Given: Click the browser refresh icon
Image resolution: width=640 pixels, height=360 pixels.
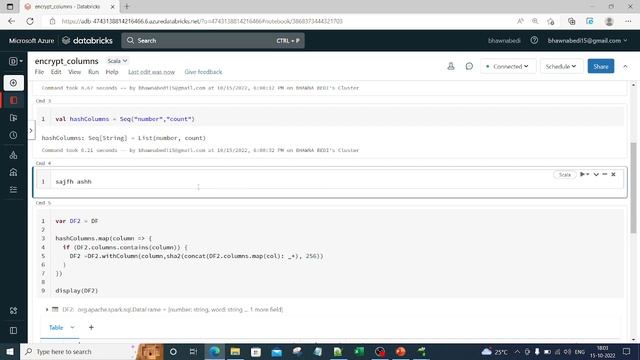Looking at the screenshot, I should (x=30, y=21).
